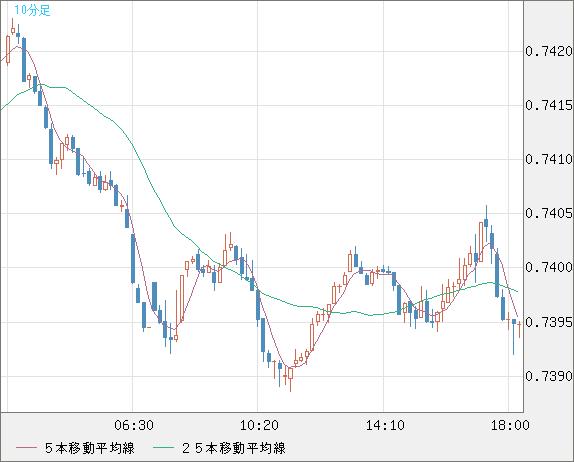Click the 0.7405 price axis label

point(549,213)
